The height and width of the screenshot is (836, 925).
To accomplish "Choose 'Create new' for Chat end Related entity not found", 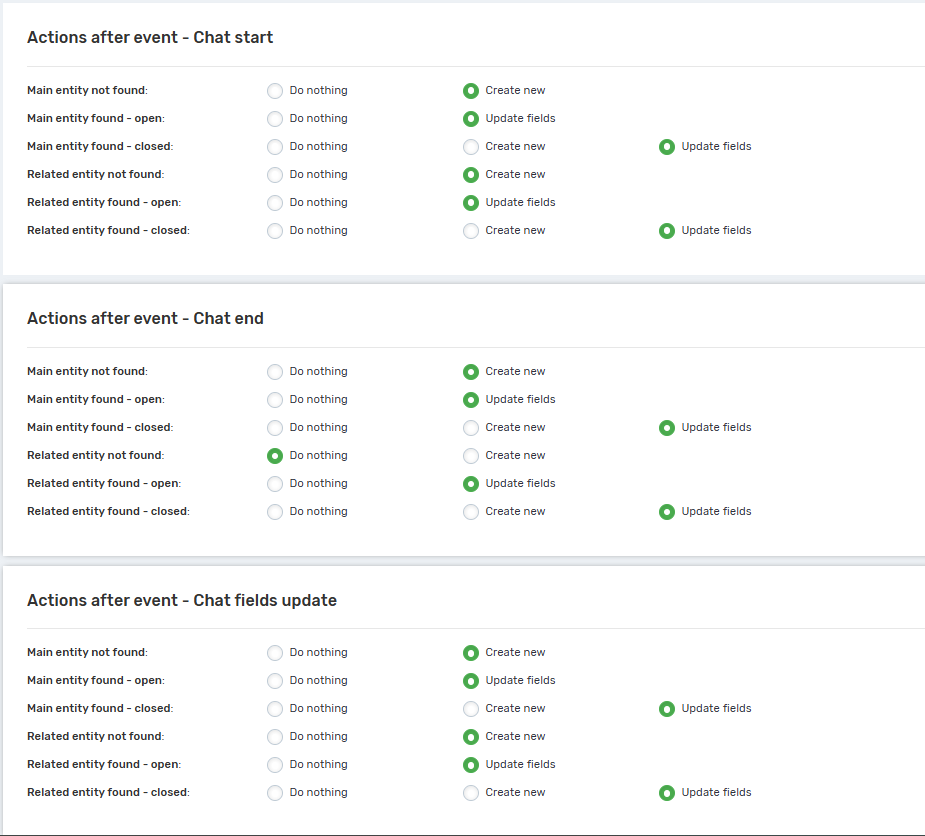I will point(471,456).
